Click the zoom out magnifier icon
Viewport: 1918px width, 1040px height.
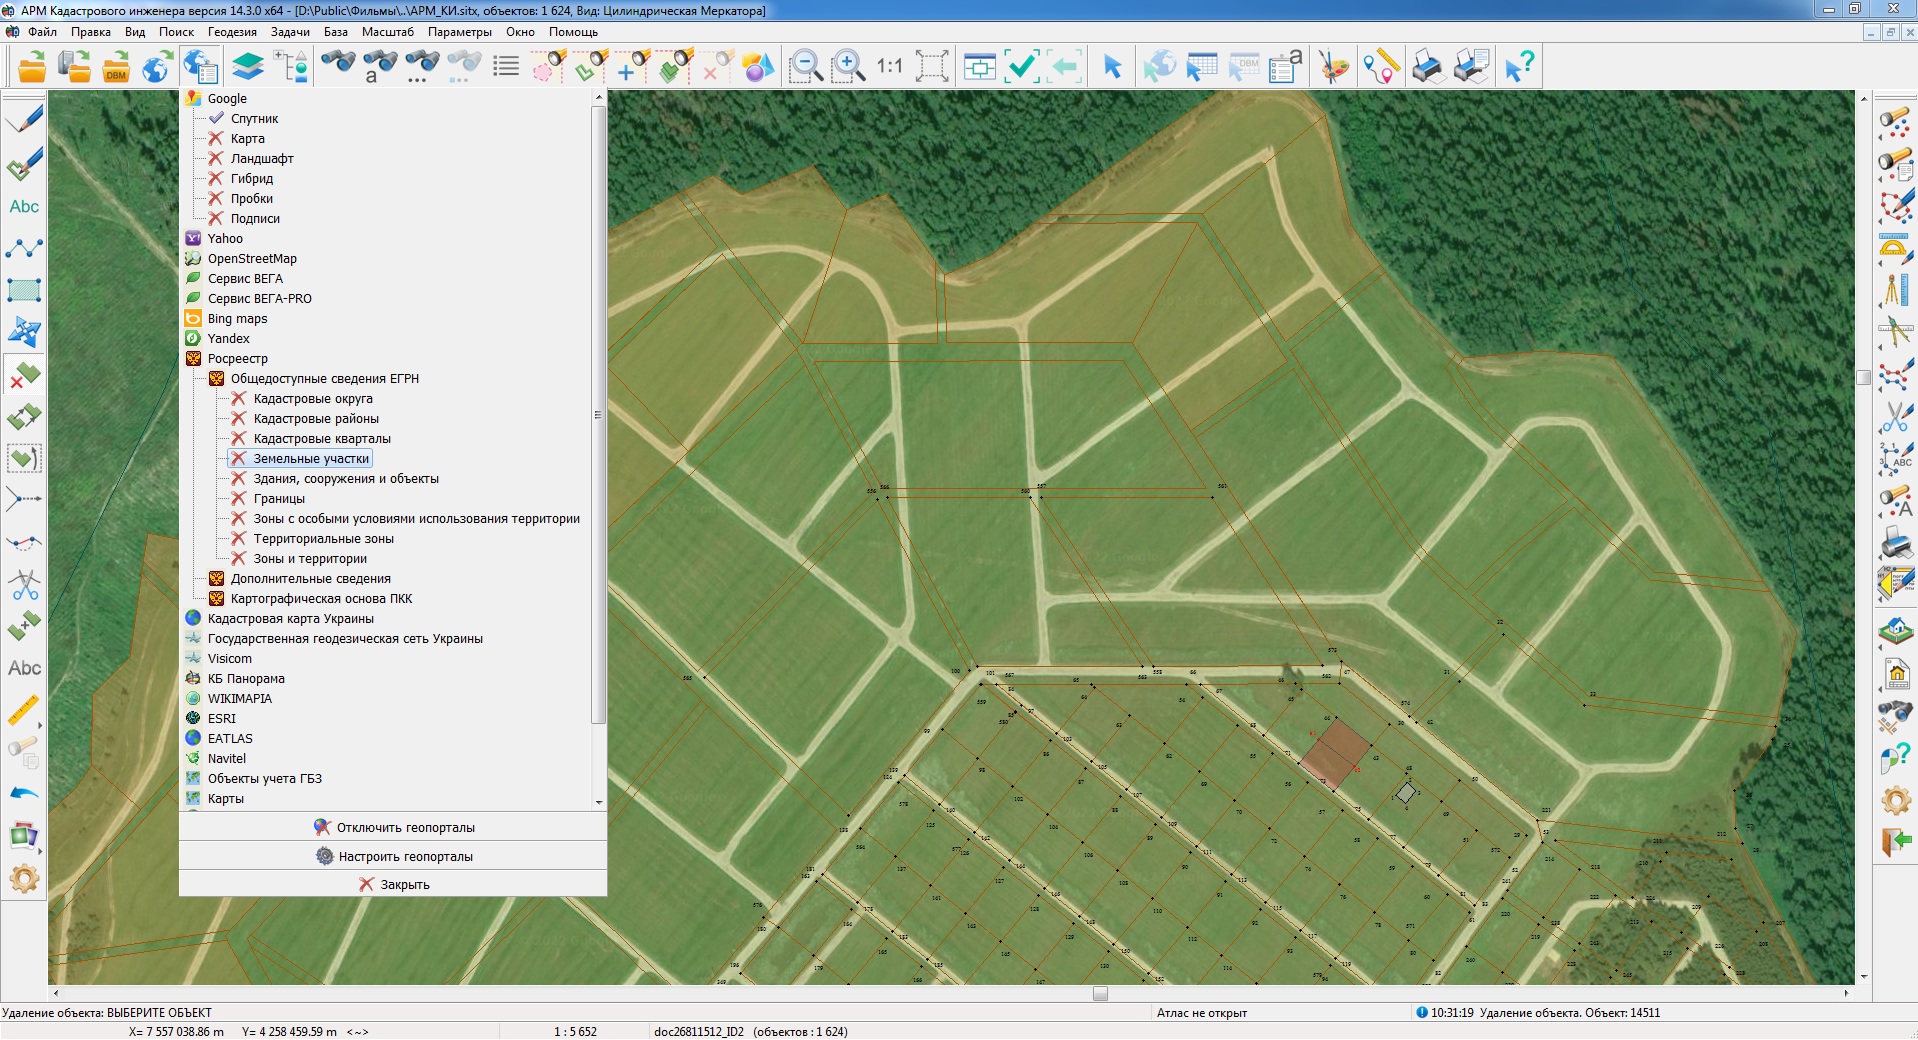[x=805, y=67]
